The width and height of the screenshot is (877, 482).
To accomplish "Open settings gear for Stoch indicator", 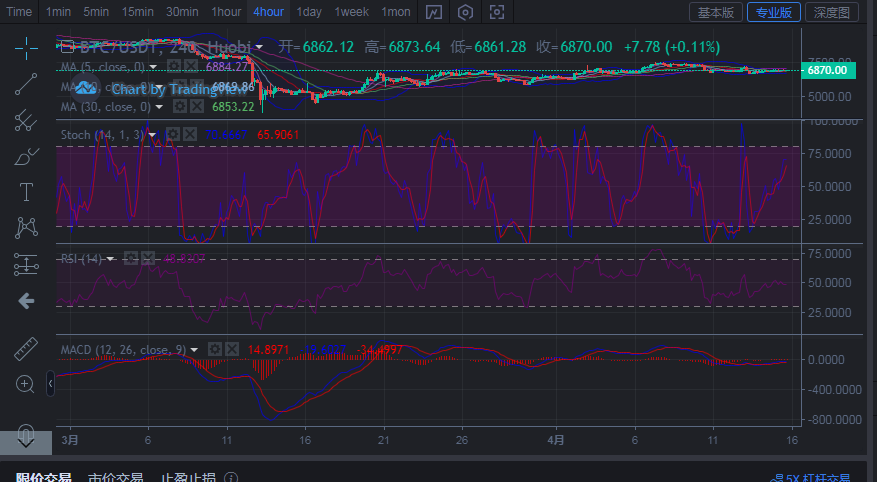I will [173, 134].
